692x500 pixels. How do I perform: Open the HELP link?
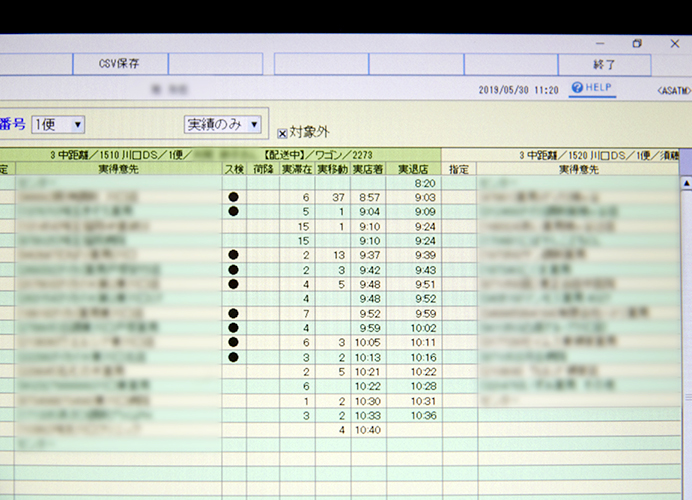599,88
